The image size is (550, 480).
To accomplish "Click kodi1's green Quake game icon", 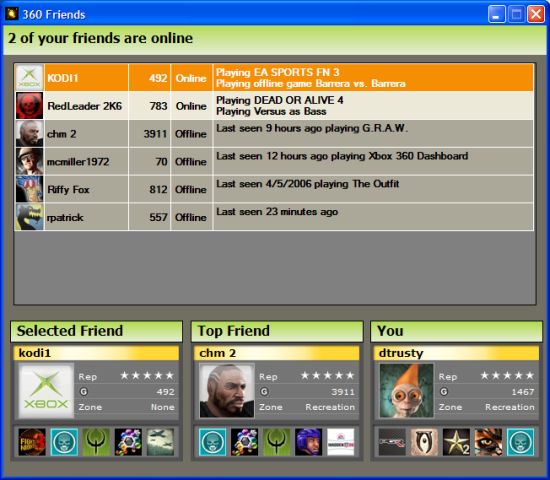I will (x=96, y=442).
